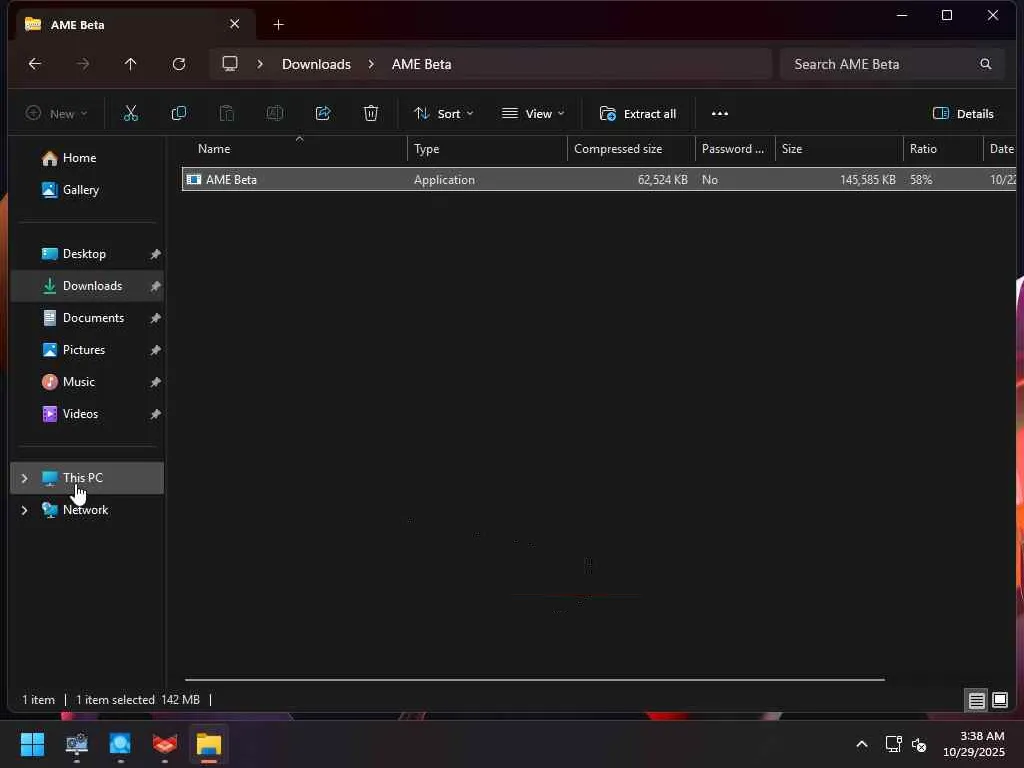Screen dimensions: 1024x768
Task: Open the Sort dropdown
Action: click(444, 114)
